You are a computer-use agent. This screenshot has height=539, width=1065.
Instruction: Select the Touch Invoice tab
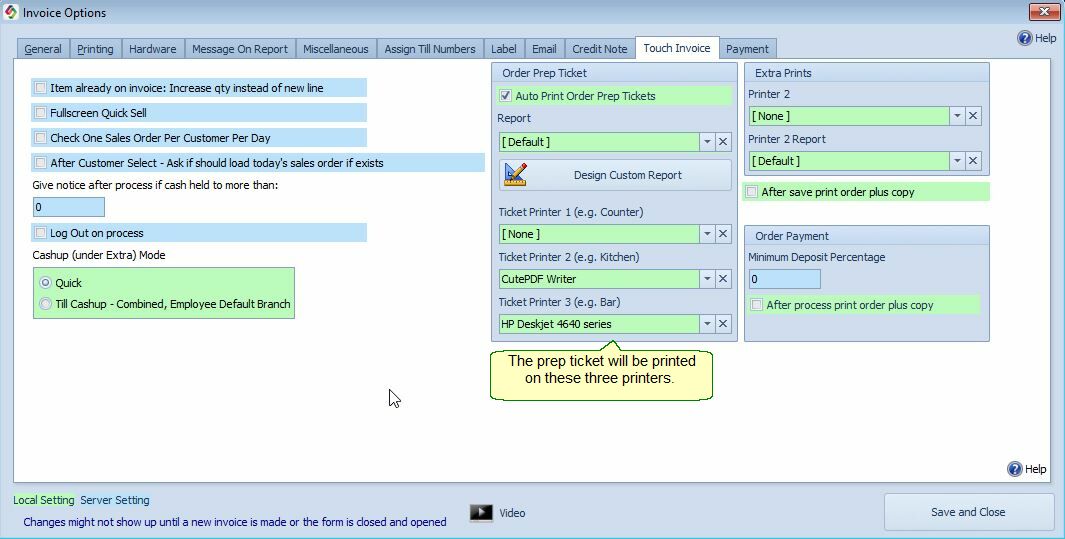point(677,48)
